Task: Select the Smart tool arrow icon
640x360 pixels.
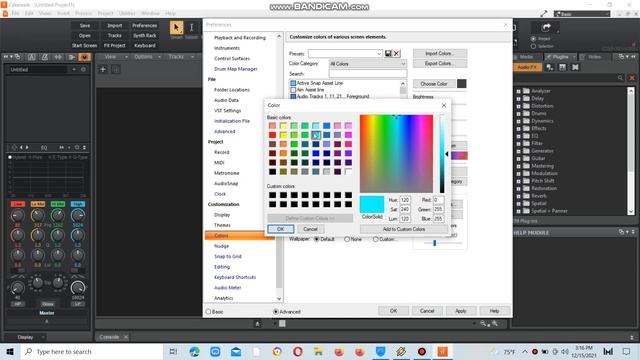Action: (x=176, y=28)
